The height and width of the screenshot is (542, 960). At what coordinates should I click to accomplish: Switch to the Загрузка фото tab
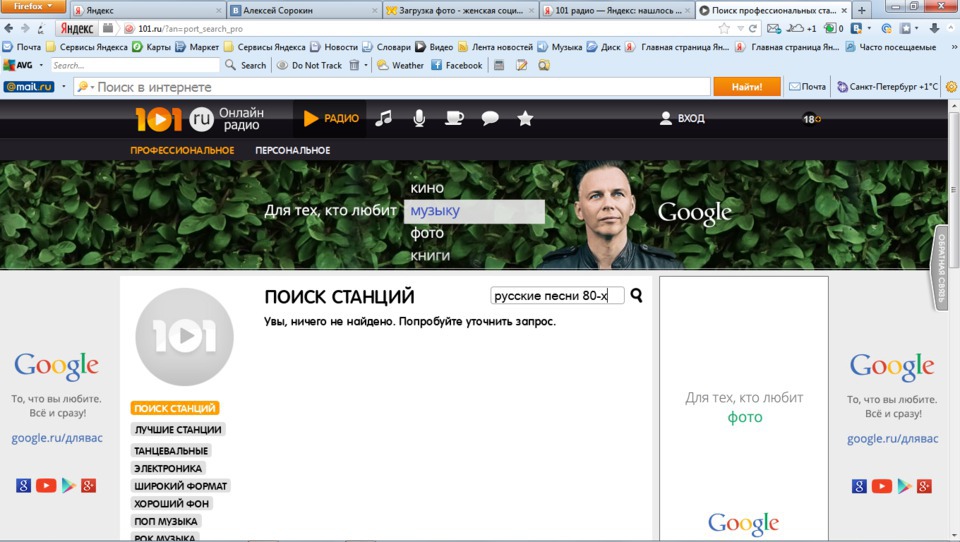click(x=460, y=10)
